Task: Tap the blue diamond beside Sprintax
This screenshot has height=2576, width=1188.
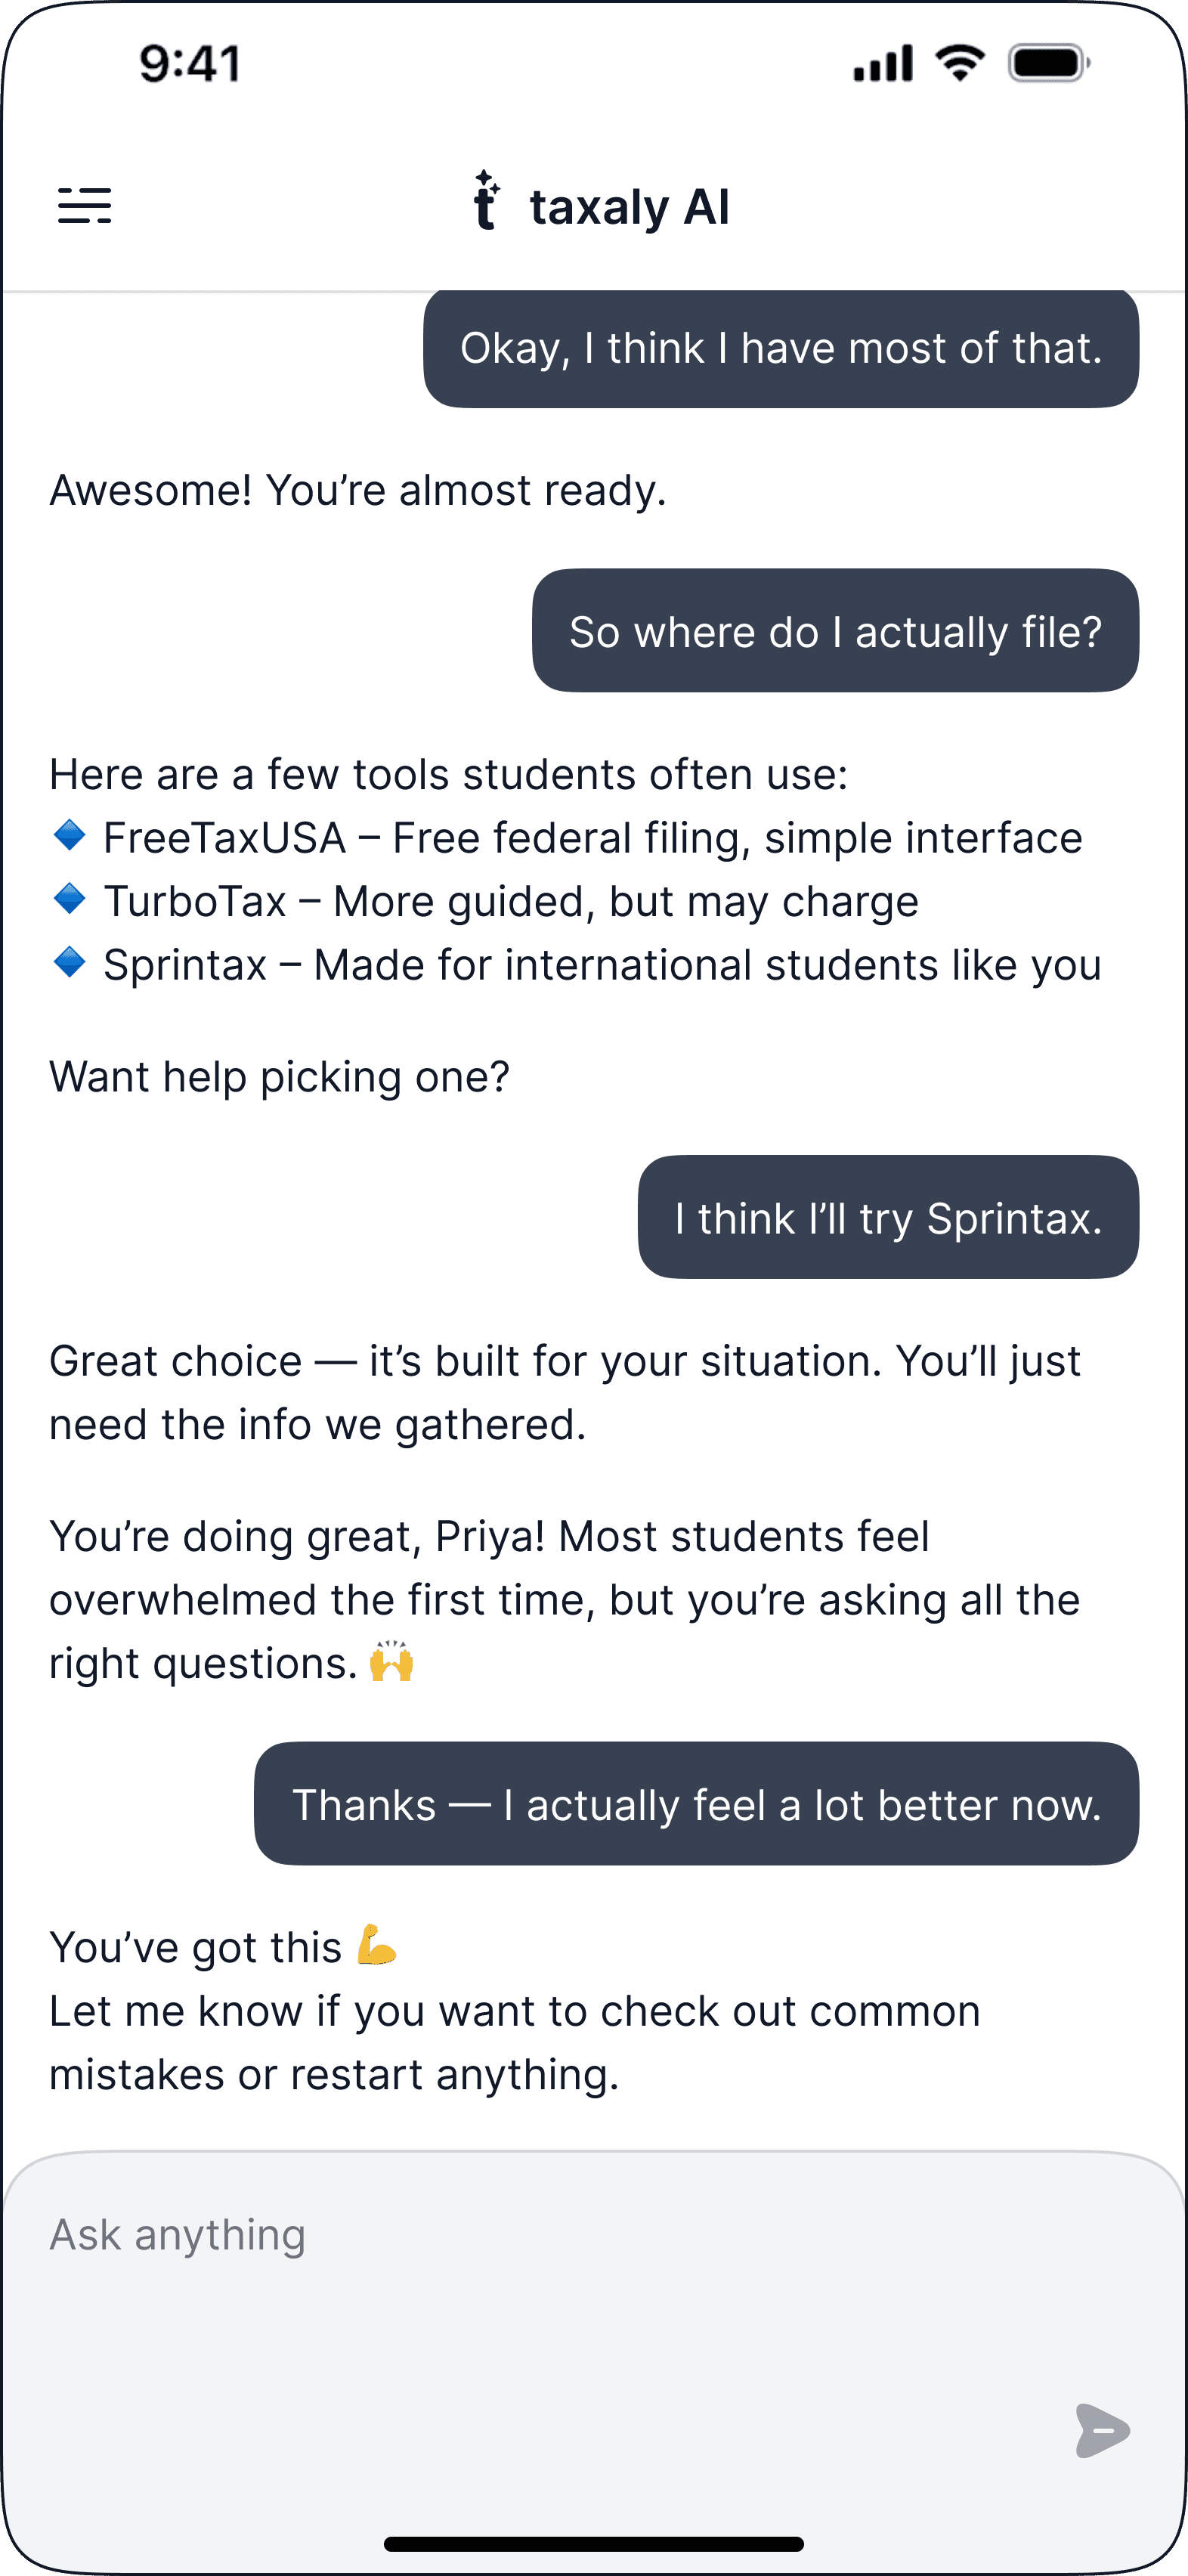Action: (69, 962)
